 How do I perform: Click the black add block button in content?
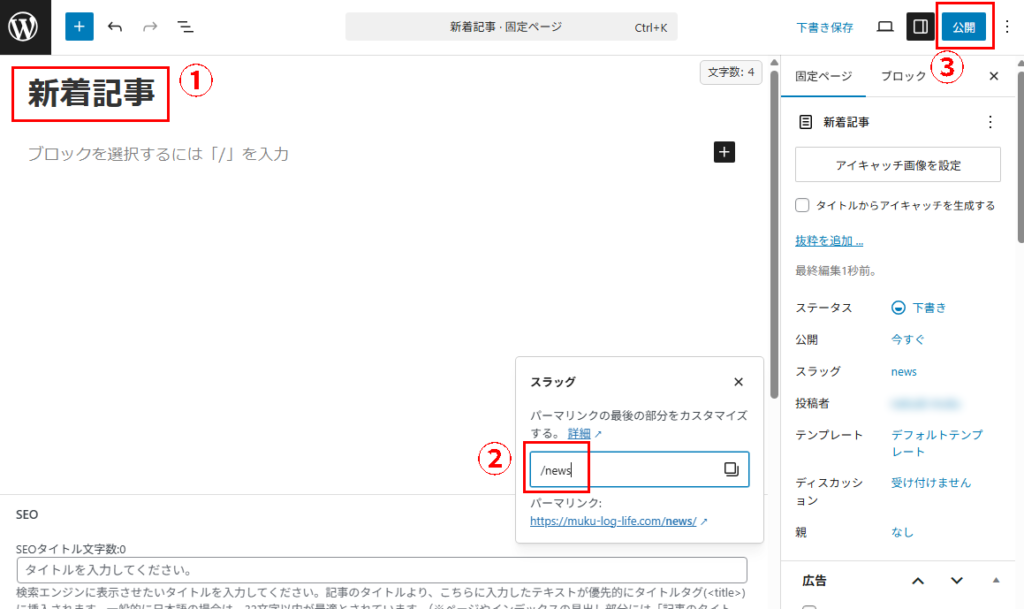click(725, 152)
